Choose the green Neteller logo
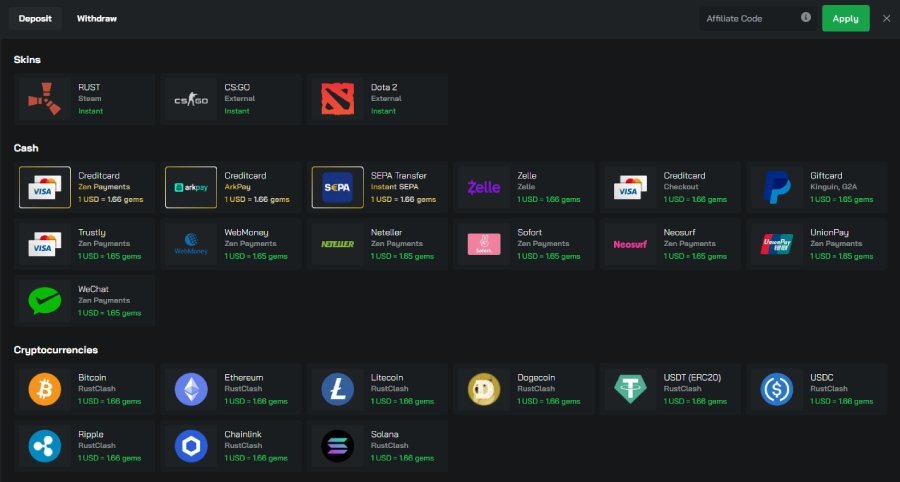This screenshot has width=900, height=482. coord(338,244)
